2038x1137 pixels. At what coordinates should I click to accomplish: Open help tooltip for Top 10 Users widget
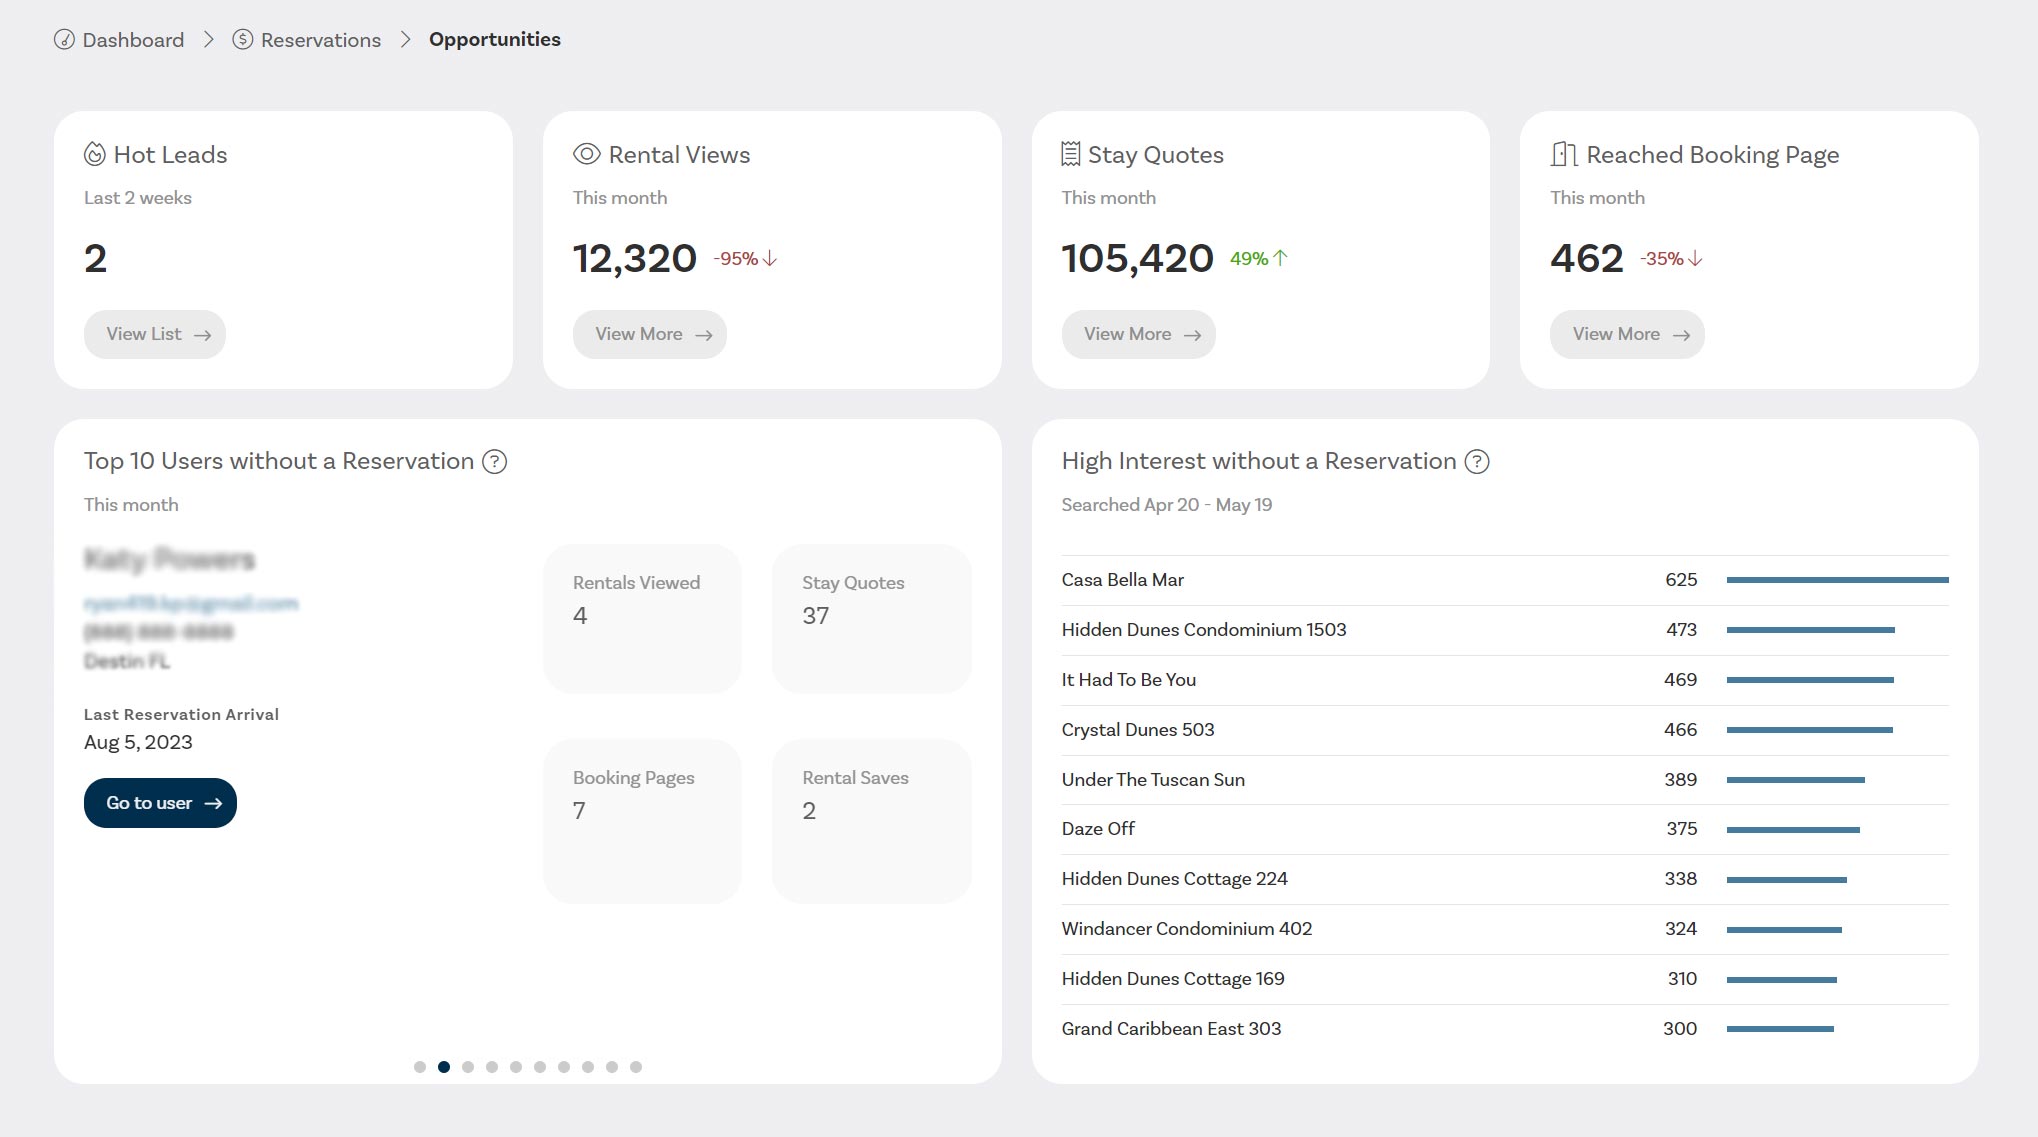(x=494, y=461)
